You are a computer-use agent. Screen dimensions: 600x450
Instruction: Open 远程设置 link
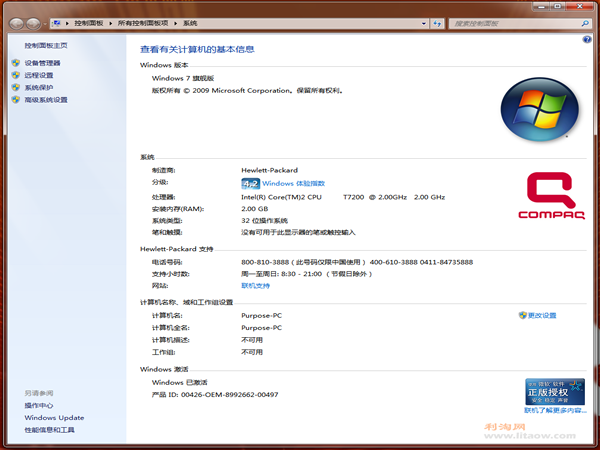tap(39, 75)
